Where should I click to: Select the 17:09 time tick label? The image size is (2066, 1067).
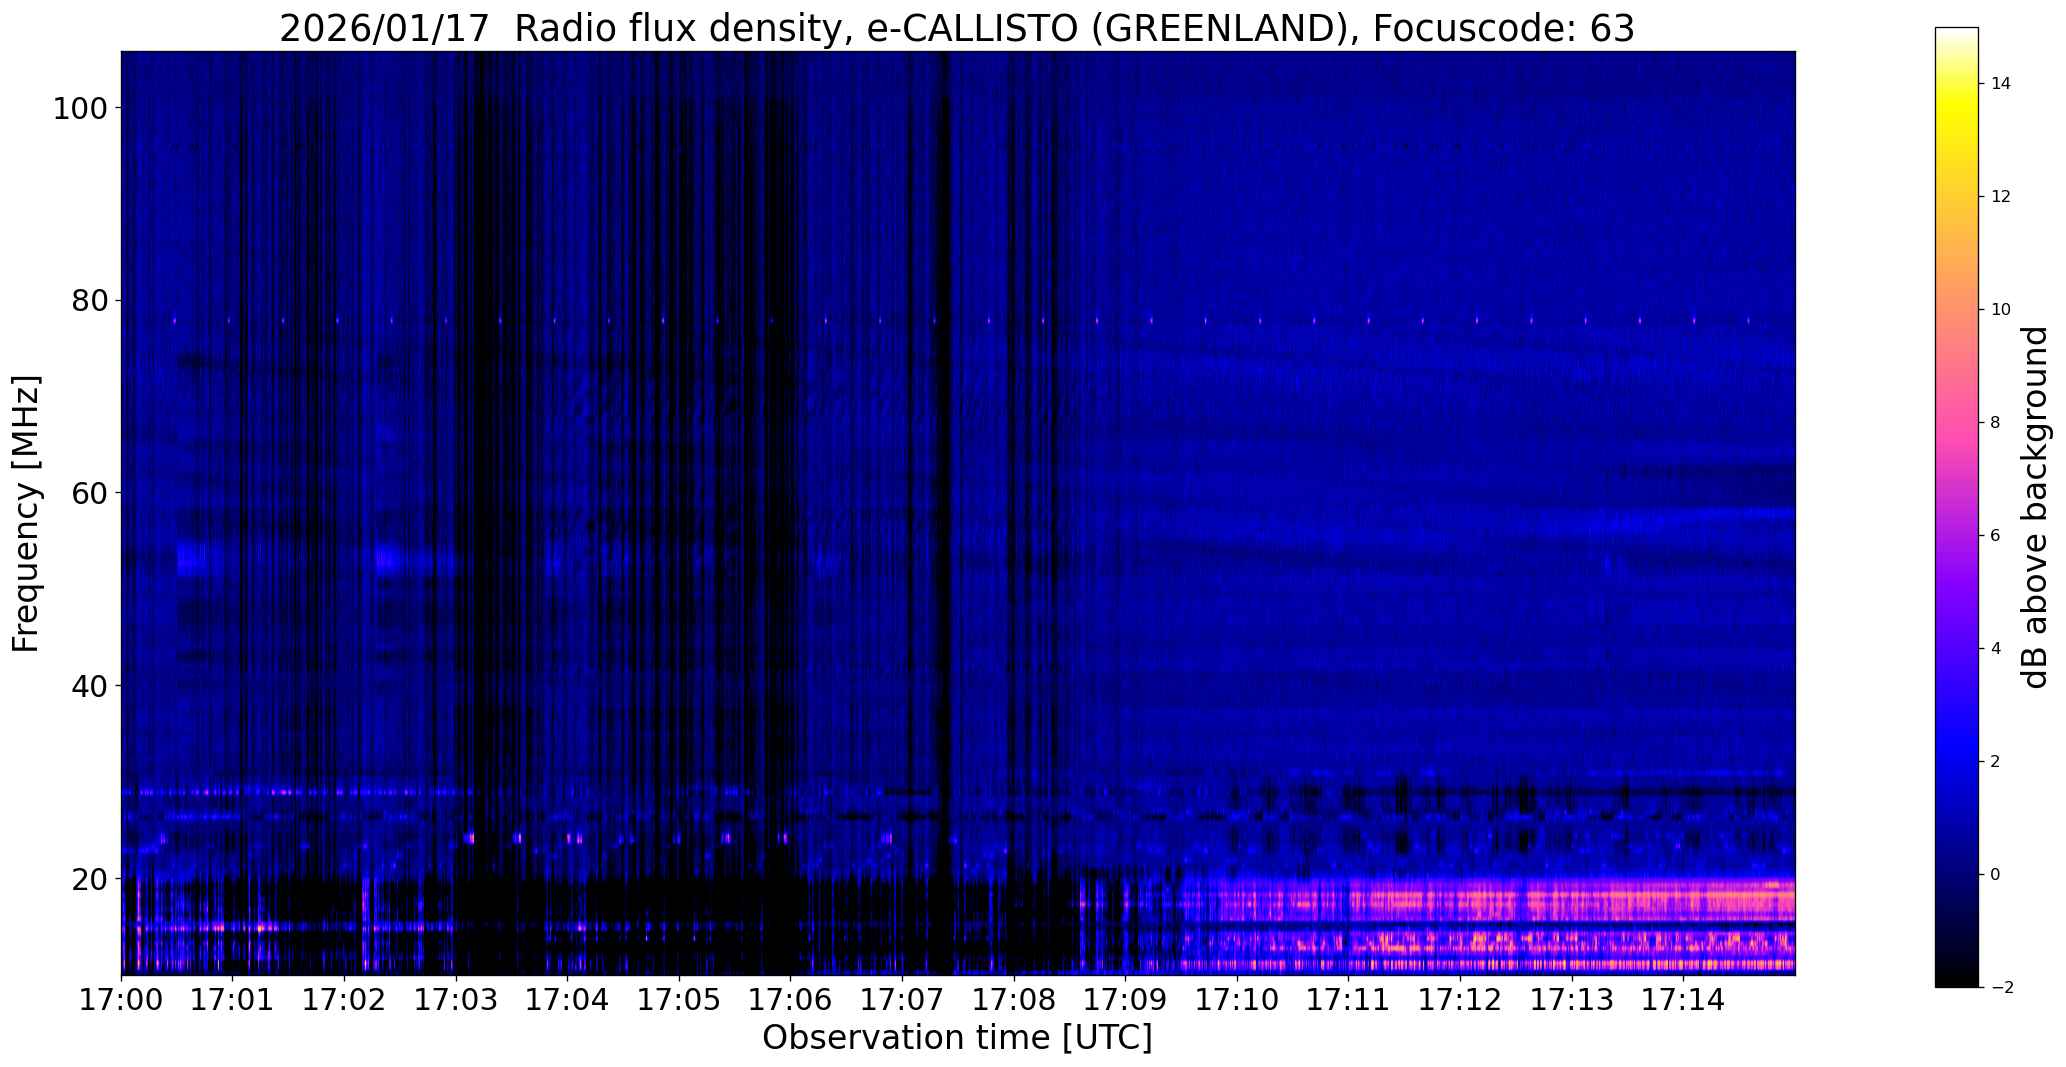tap(1125, 998)
